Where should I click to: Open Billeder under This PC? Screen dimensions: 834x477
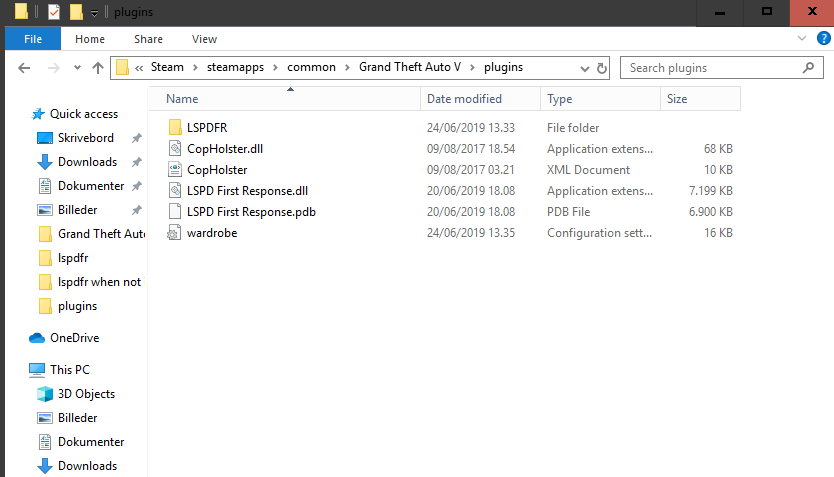78,418
